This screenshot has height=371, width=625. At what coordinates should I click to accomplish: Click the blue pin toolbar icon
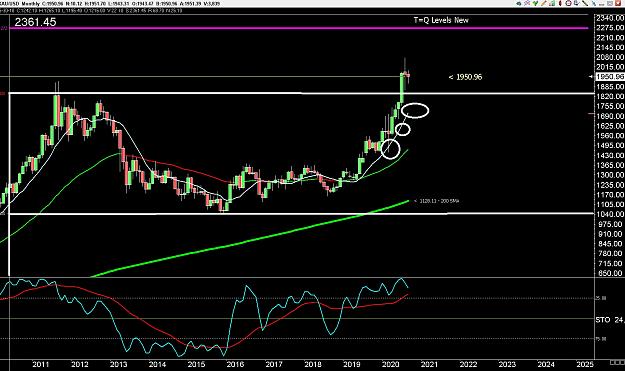tap(594, 3)
